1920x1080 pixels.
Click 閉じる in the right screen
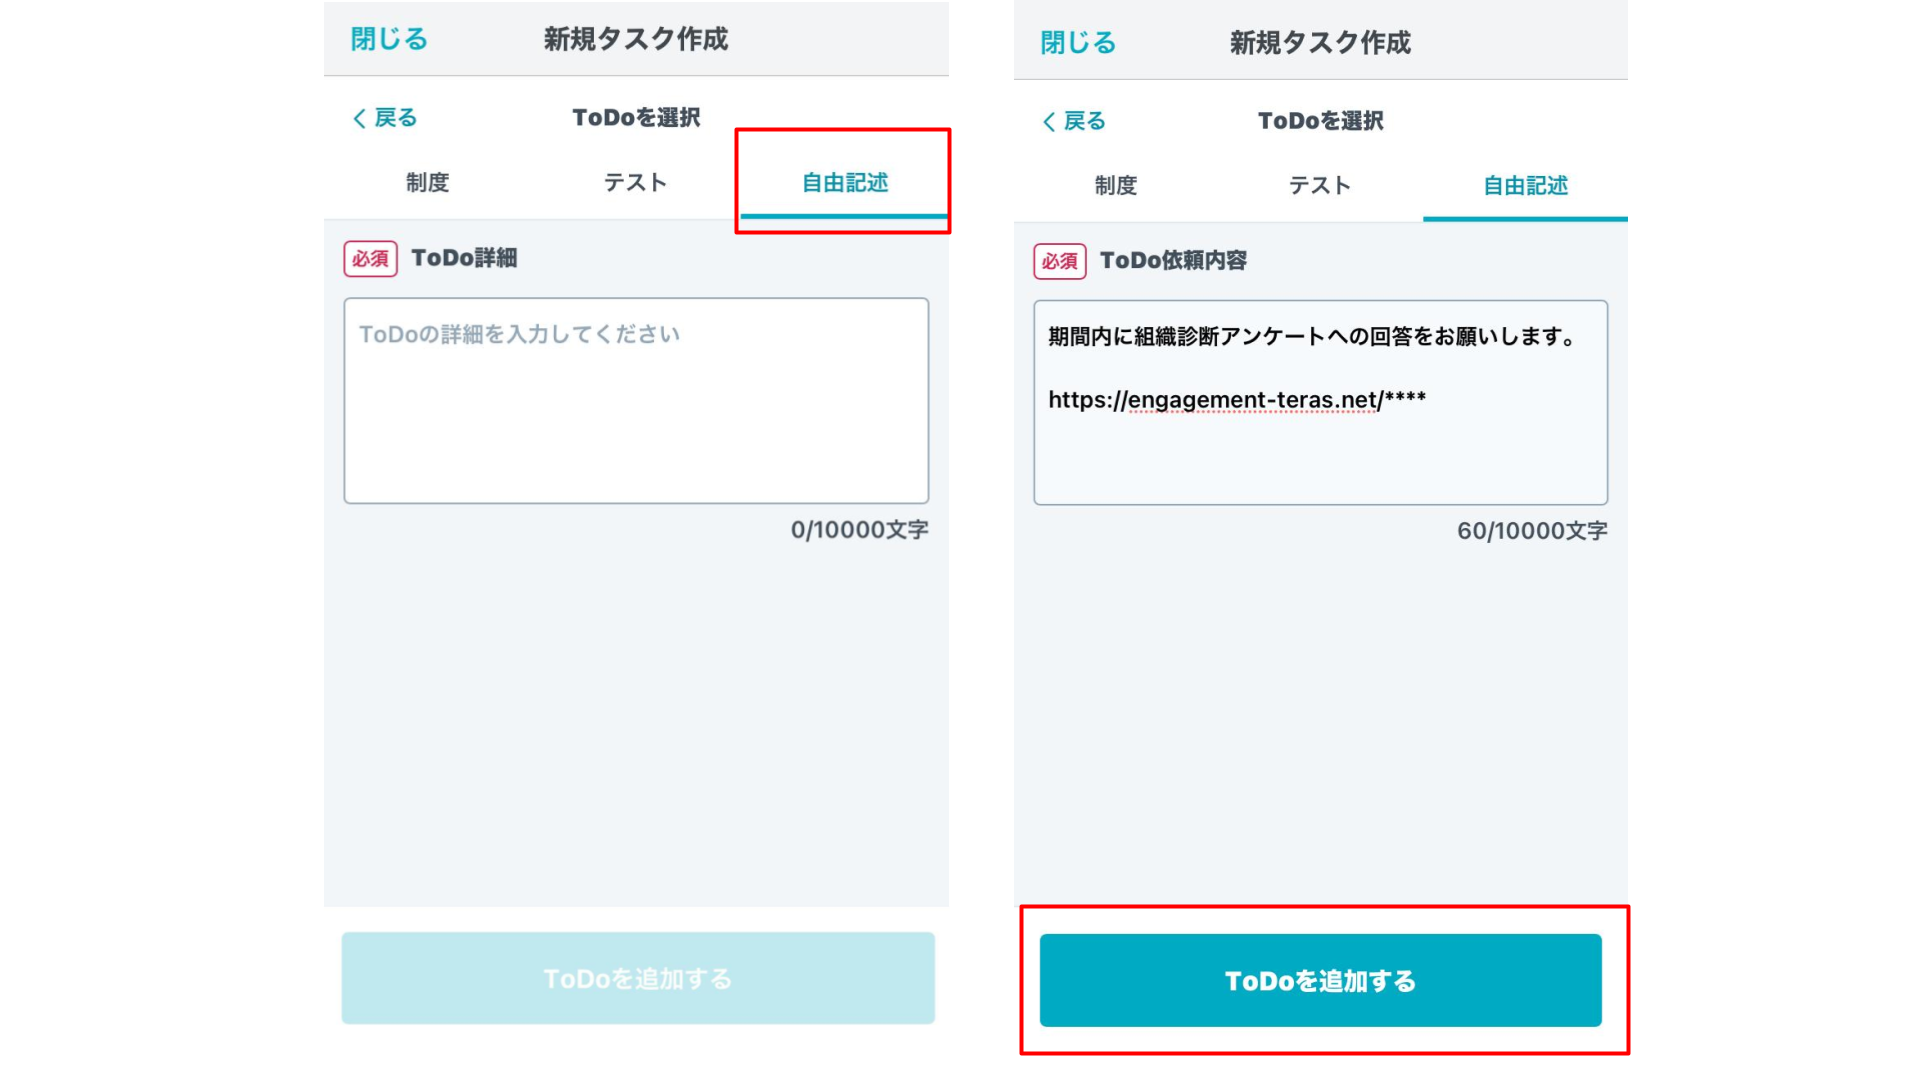point(1078,42)
